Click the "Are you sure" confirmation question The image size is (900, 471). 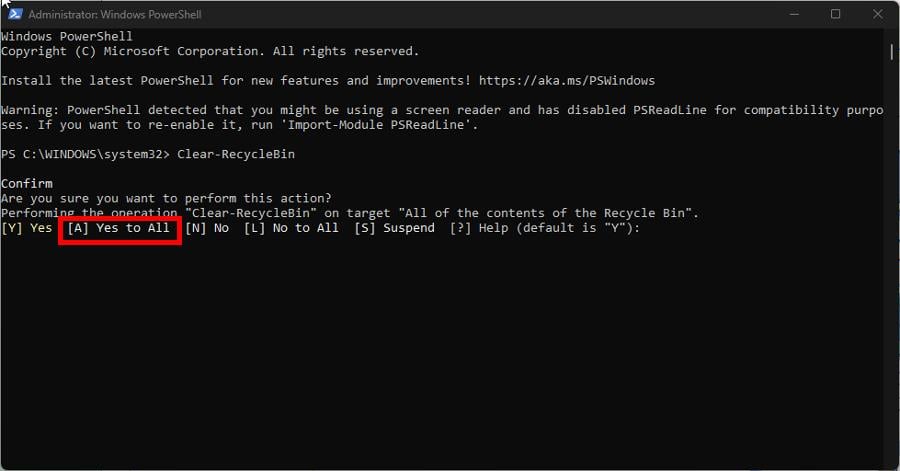[x=166, y=198]
